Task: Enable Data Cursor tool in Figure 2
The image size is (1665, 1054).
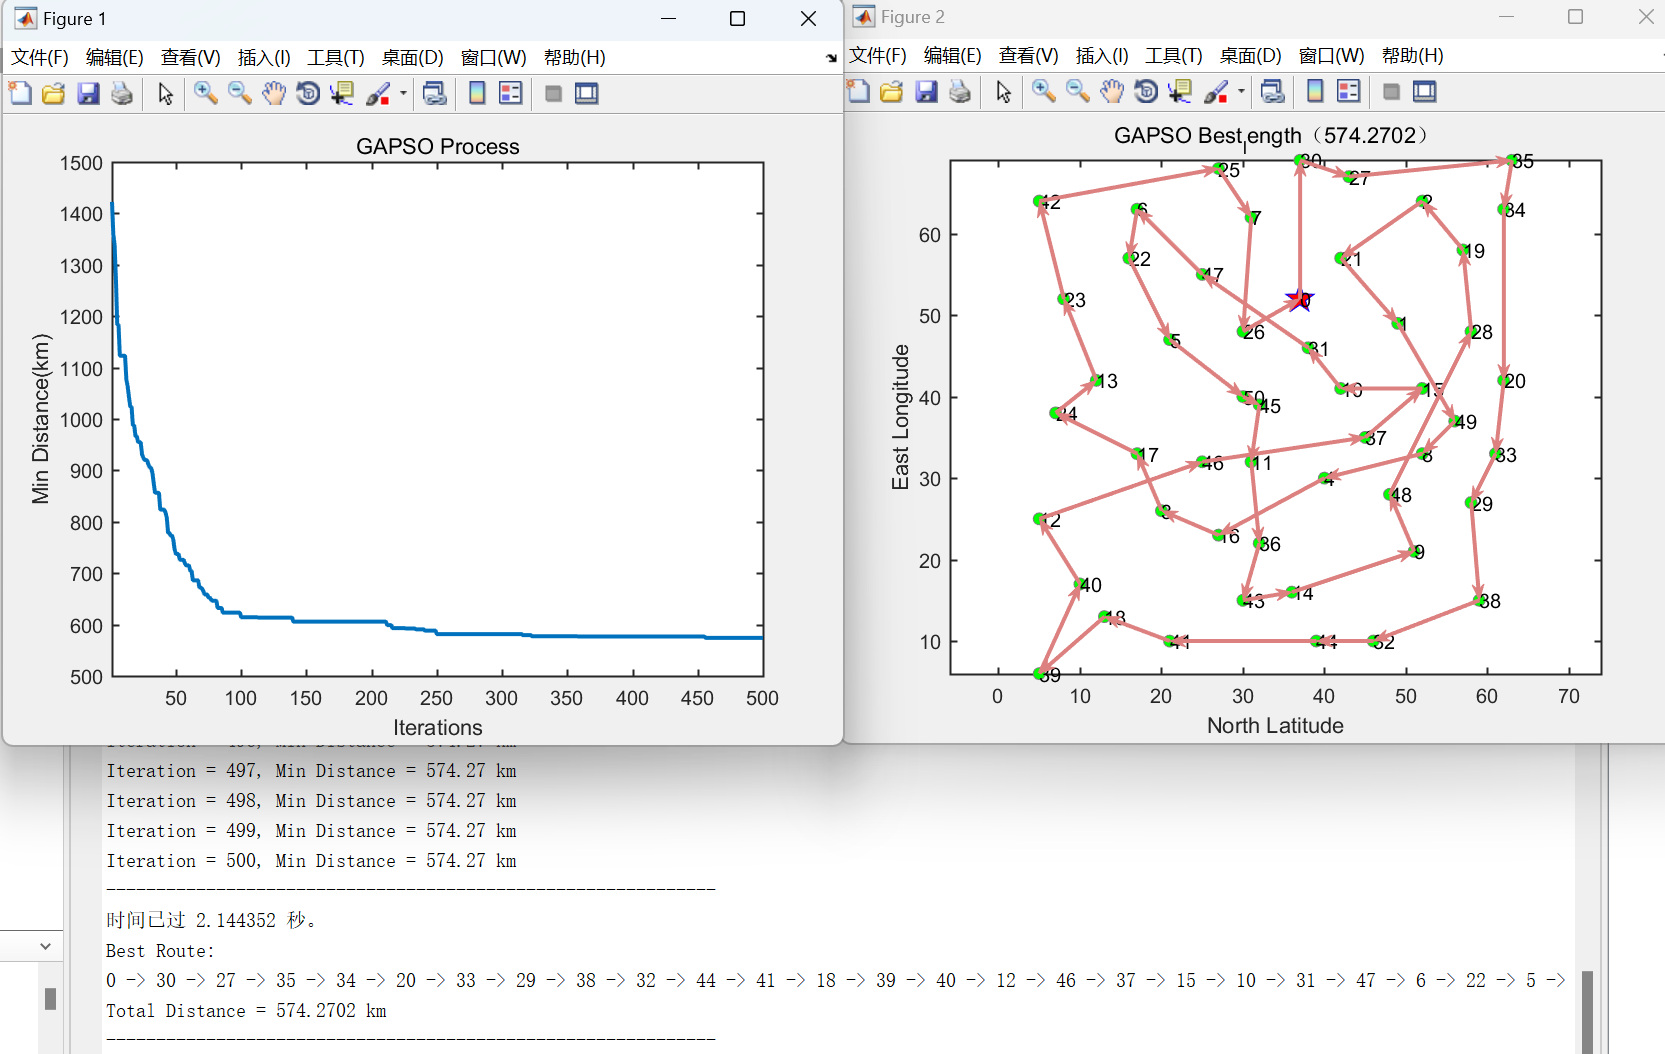Action: (1180, 92)
